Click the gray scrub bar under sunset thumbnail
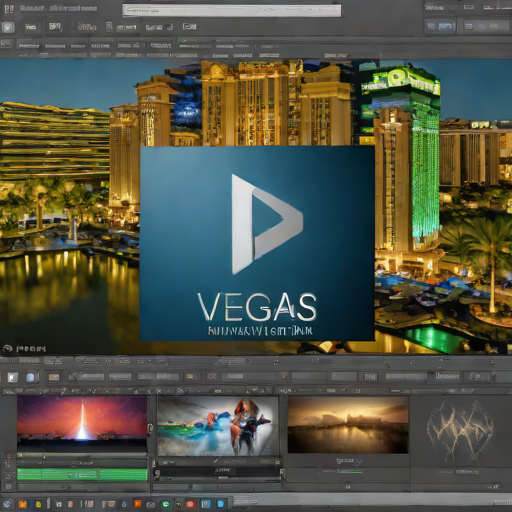The image size is (512, 512). coord(82,456)
